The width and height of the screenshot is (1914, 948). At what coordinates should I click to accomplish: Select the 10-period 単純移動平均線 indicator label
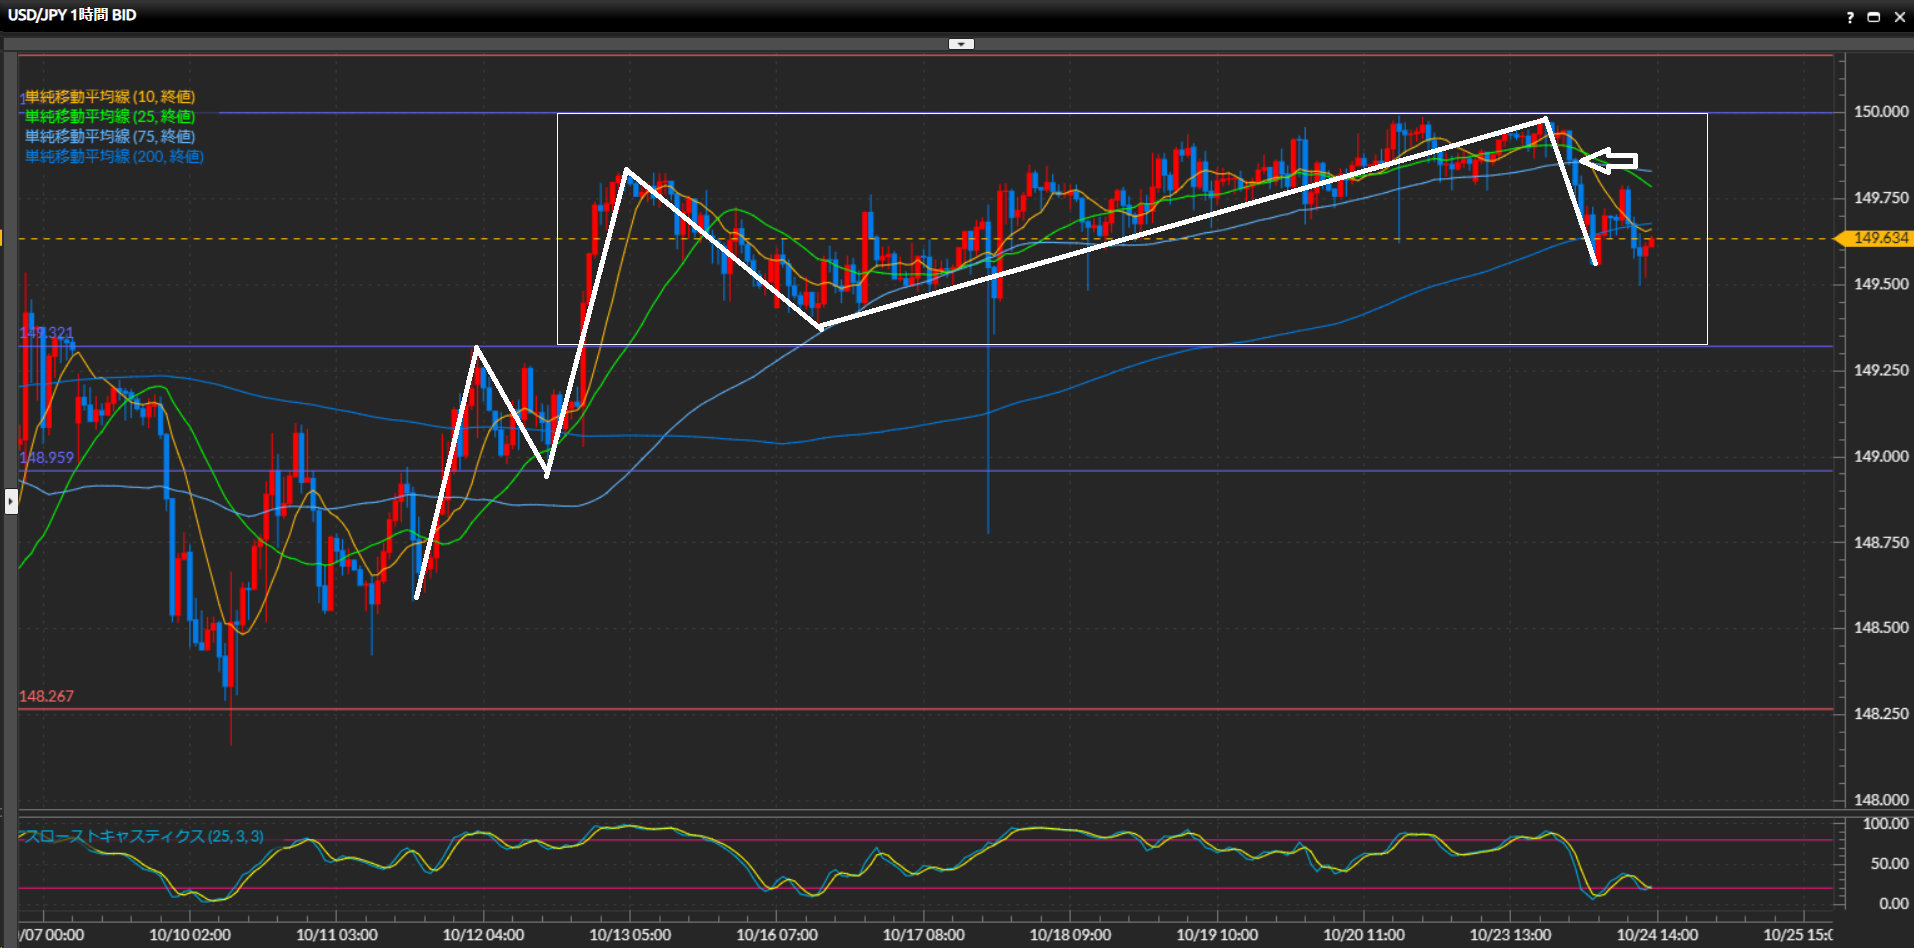pos(110,97)
